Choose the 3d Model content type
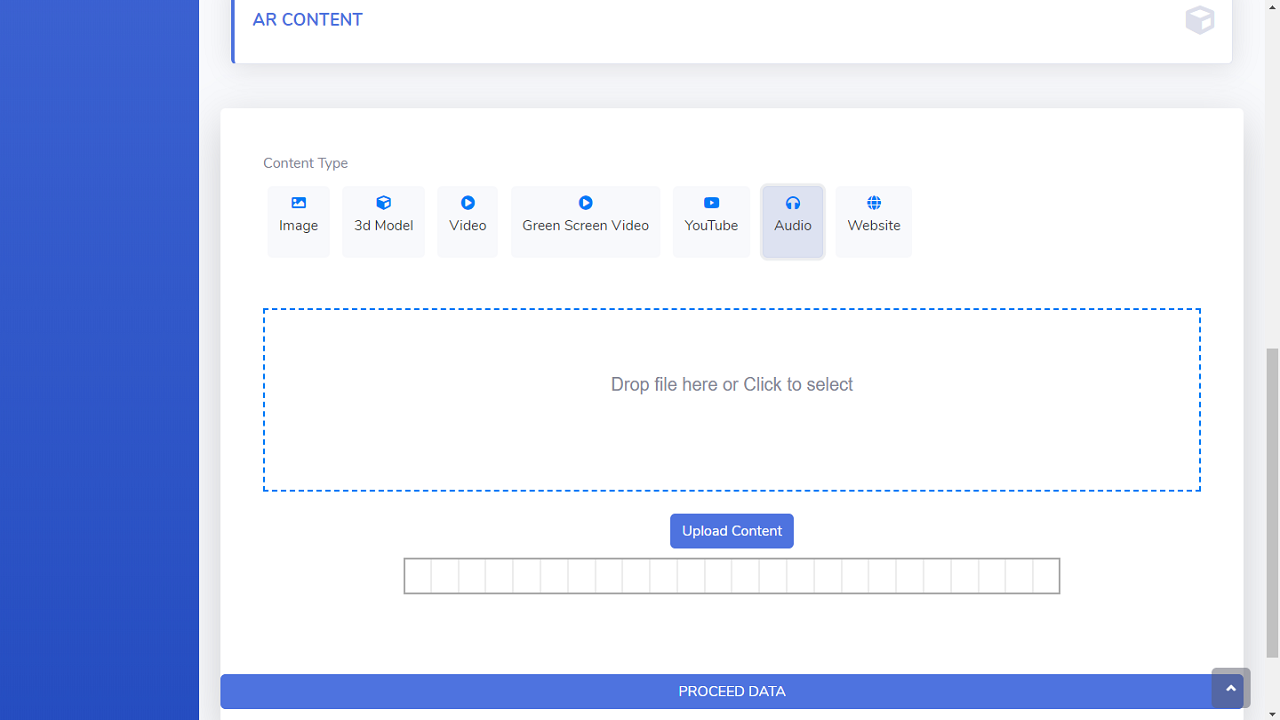Image resolution: width=1280 pixels, height=720 pixels. coord(383,222)
